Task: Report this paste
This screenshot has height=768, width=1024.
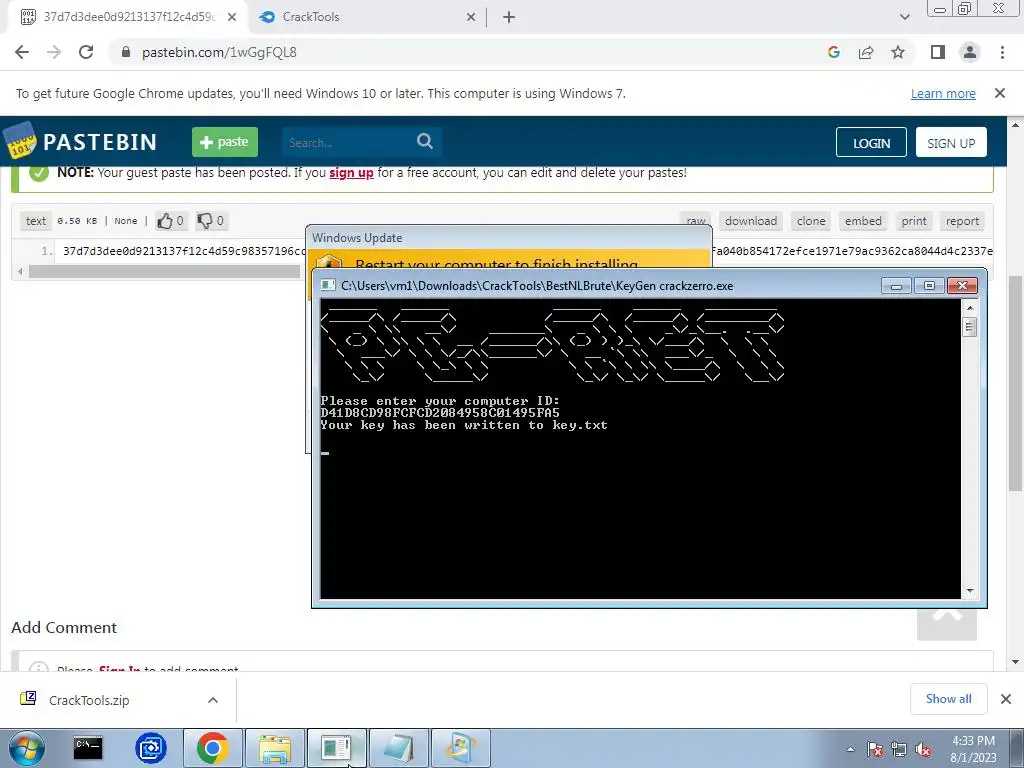Action: [x=963, y=221]
